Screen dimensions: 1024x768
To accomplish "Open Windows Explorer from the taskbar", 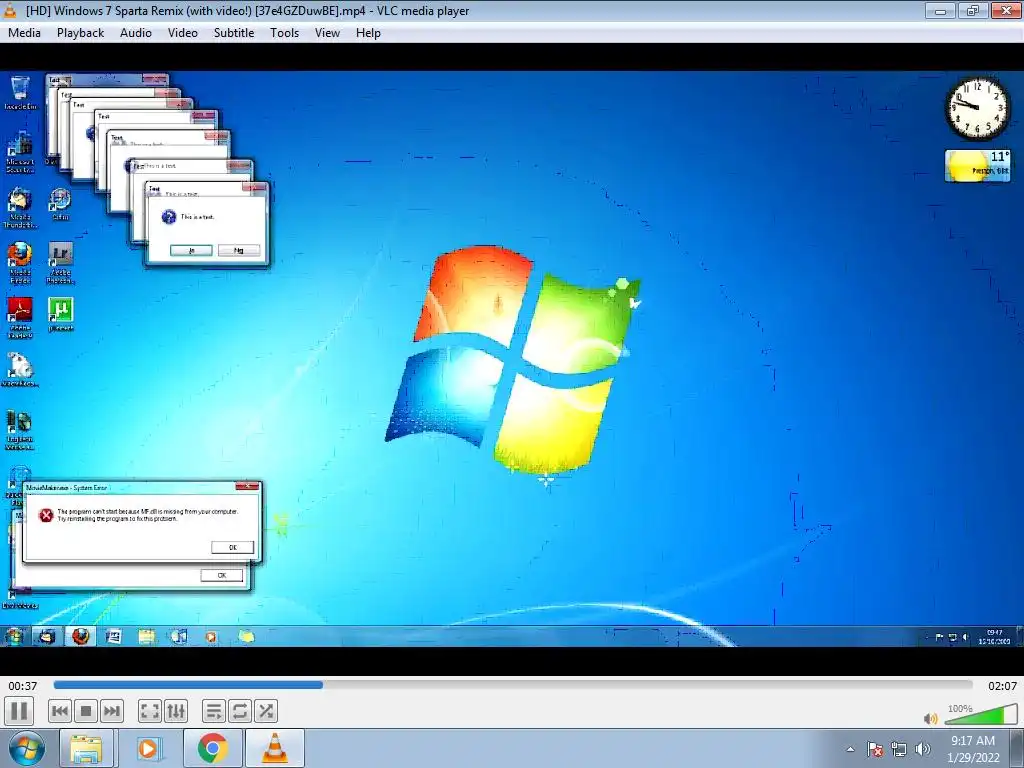I will 86,748.
